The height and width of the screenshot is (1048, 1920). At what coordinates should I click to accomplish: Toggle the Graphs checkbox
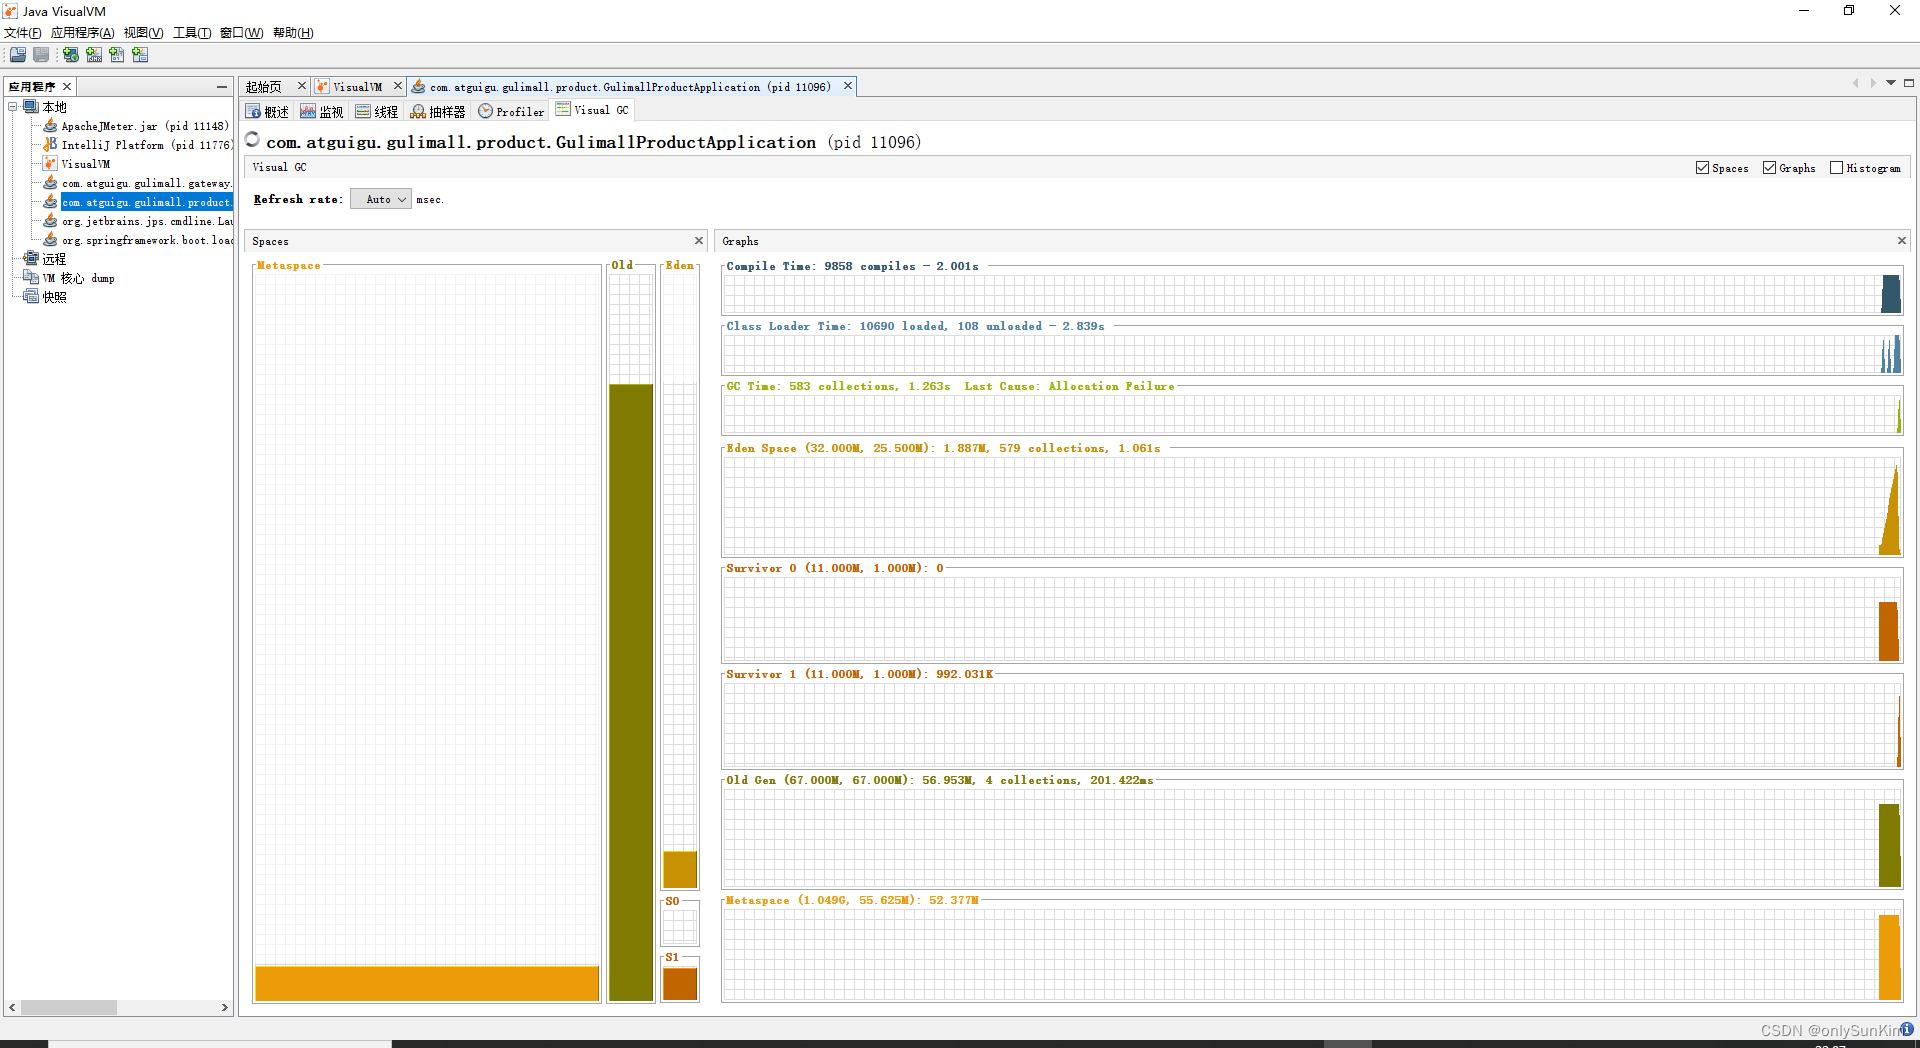[x=1769, y=168]
